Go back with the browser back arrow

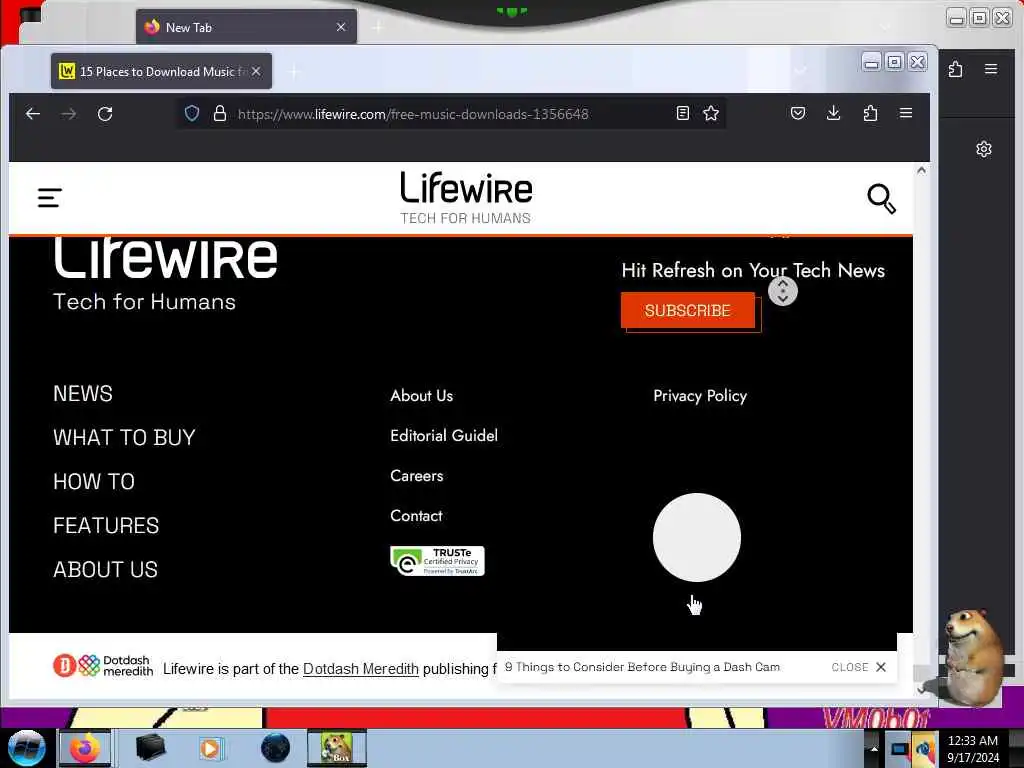[33, 114]
